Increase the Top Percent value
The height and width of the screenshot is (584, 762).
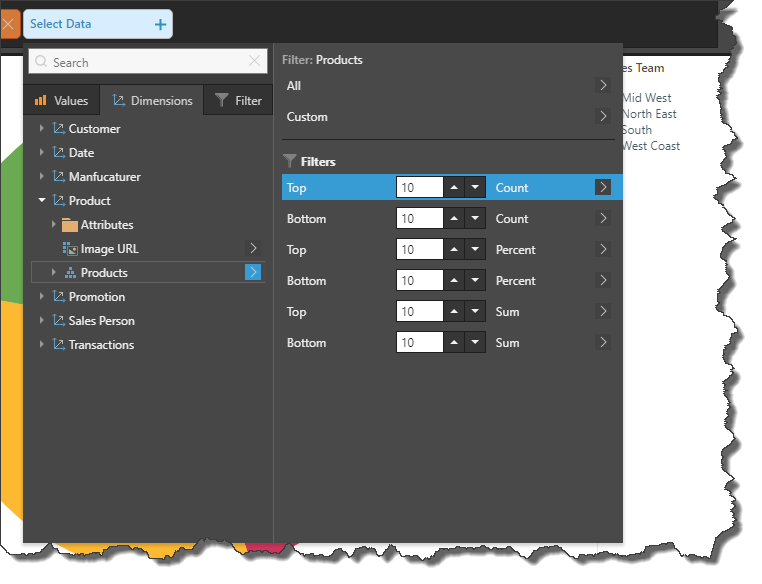[456, 249]
